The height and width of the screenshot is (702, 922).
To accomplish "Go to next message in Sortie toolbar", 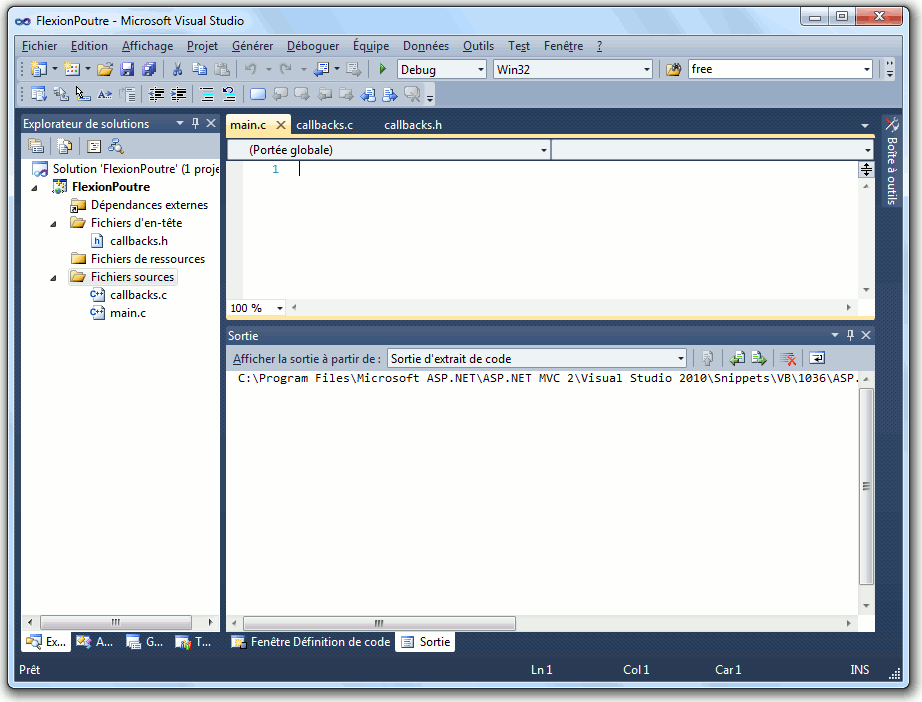I will [759, 358].
